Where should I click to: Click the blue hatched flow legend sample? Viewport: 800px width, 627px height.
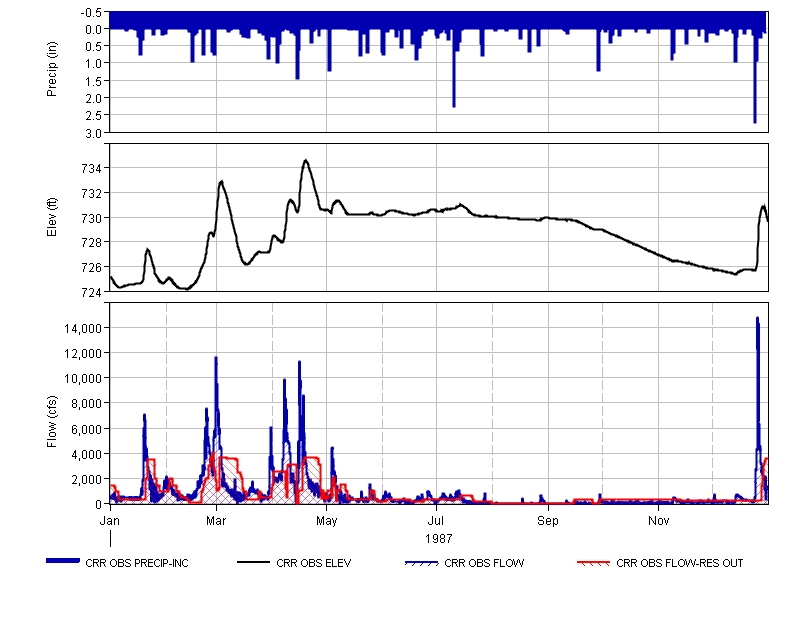point(421,563)
